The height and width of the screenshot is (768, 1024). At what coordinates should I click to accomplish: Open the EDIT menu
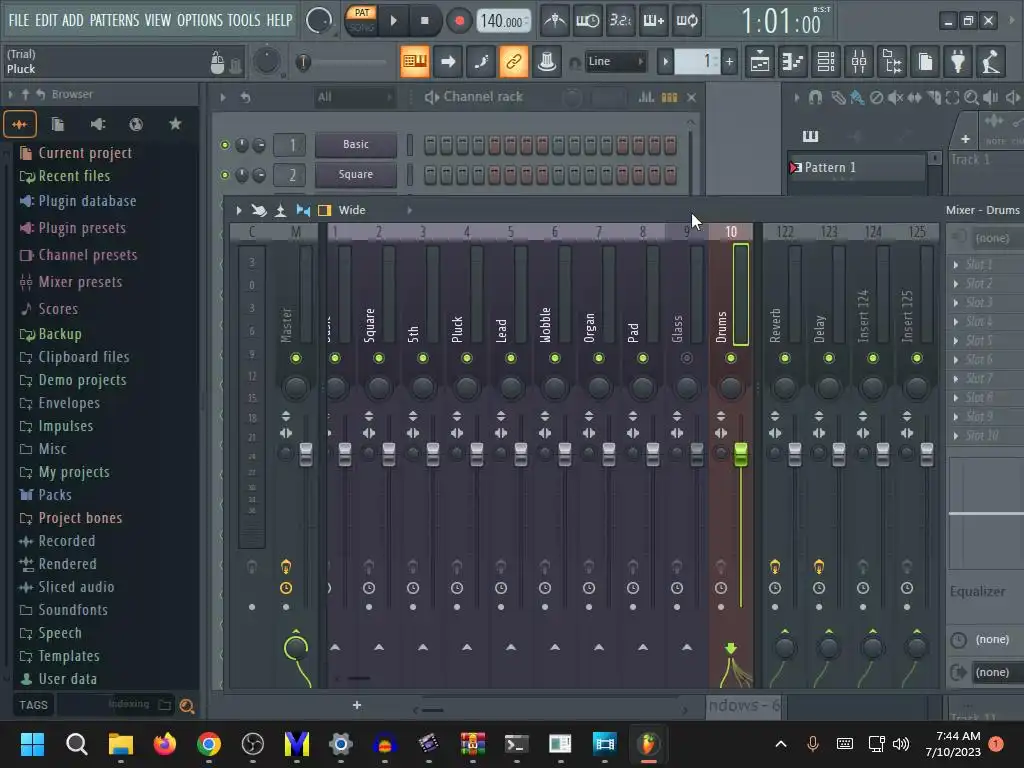click(46, 20)
